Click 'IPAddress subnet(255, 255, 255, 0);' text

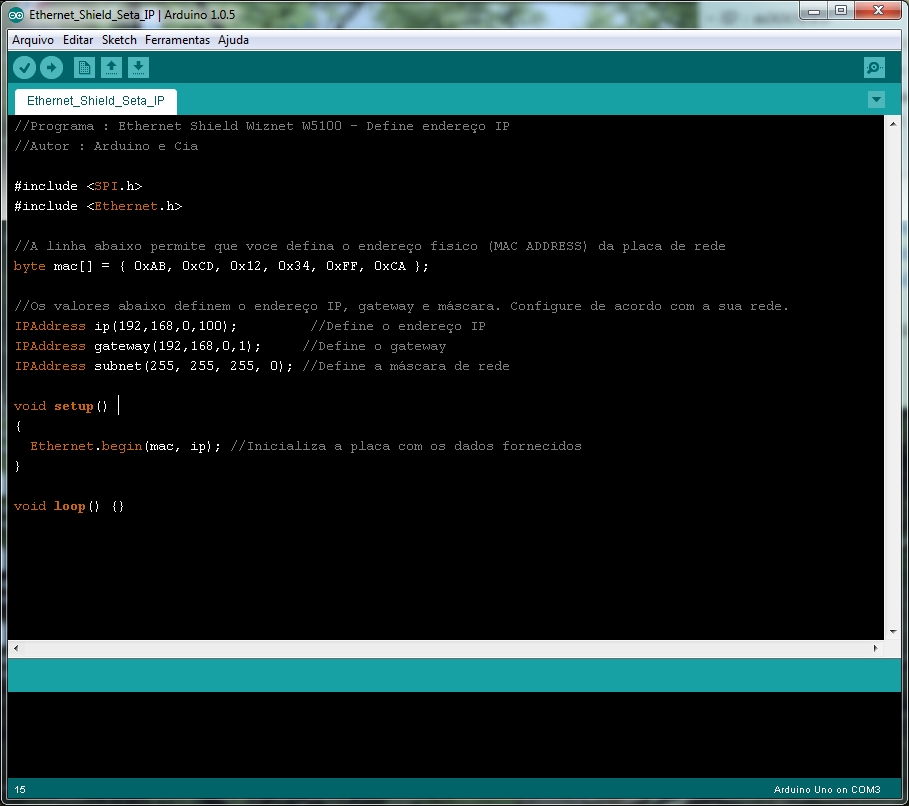tap(154, 366)
